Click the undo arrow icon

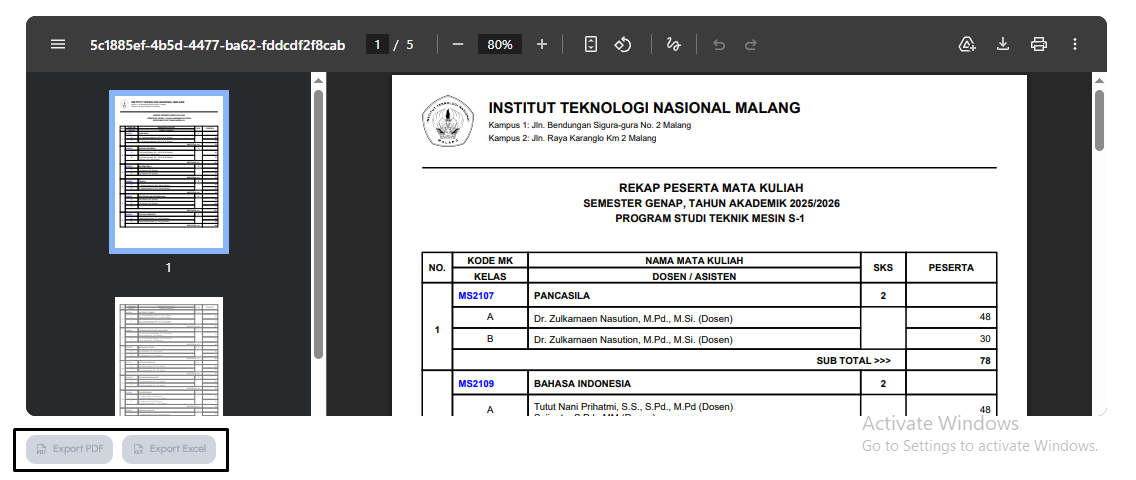(719, 45)
